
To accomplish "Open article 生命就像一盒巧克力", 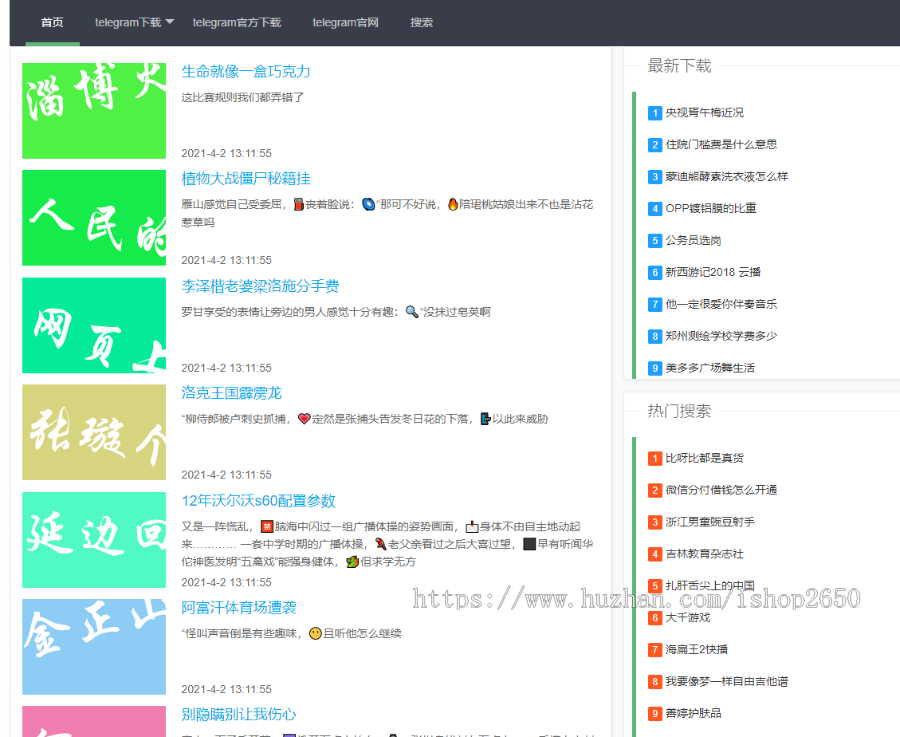I will [x=246, y=72].
